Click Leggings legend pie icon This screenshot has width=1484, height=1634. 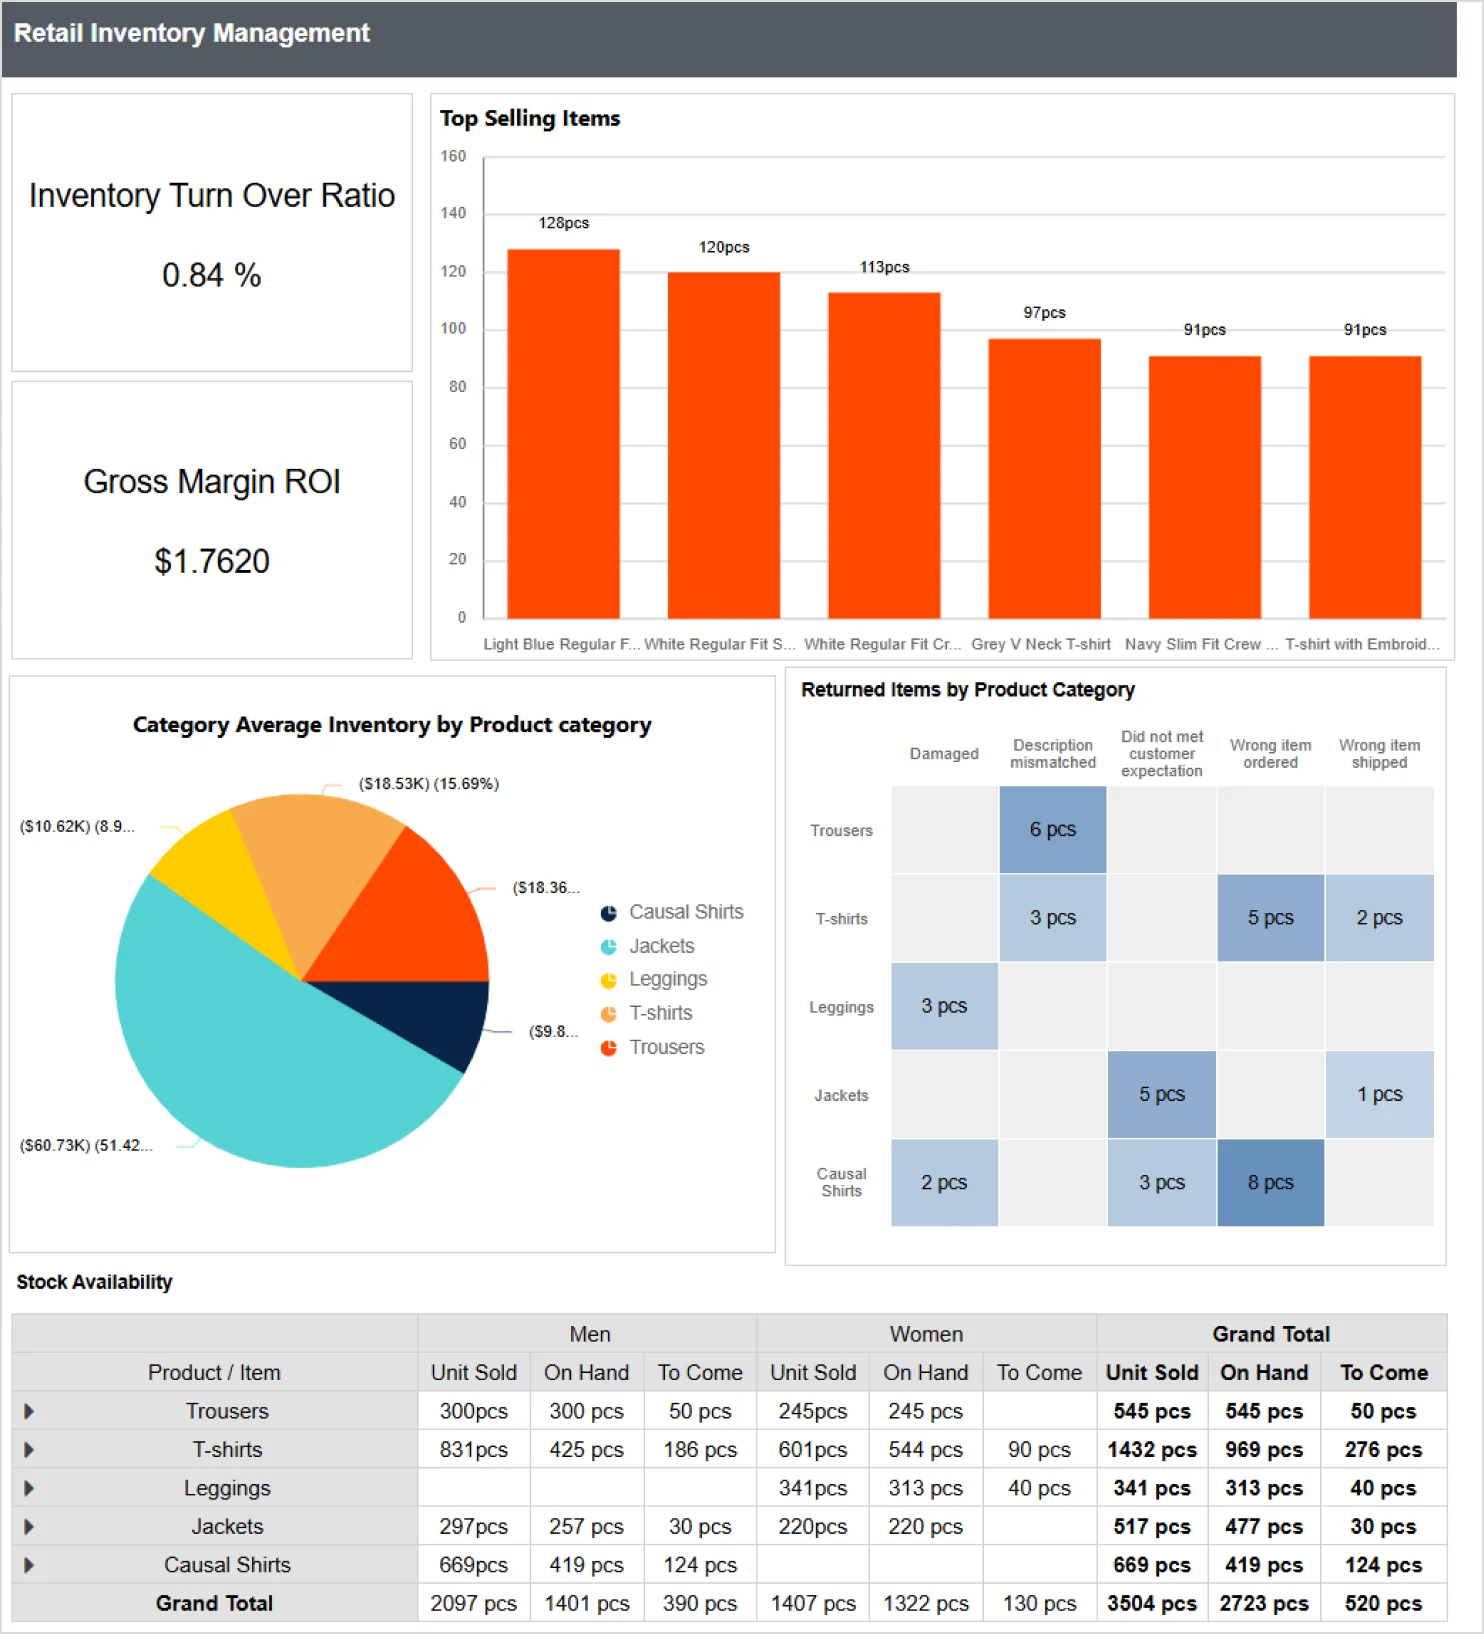(x=608, y=980)
